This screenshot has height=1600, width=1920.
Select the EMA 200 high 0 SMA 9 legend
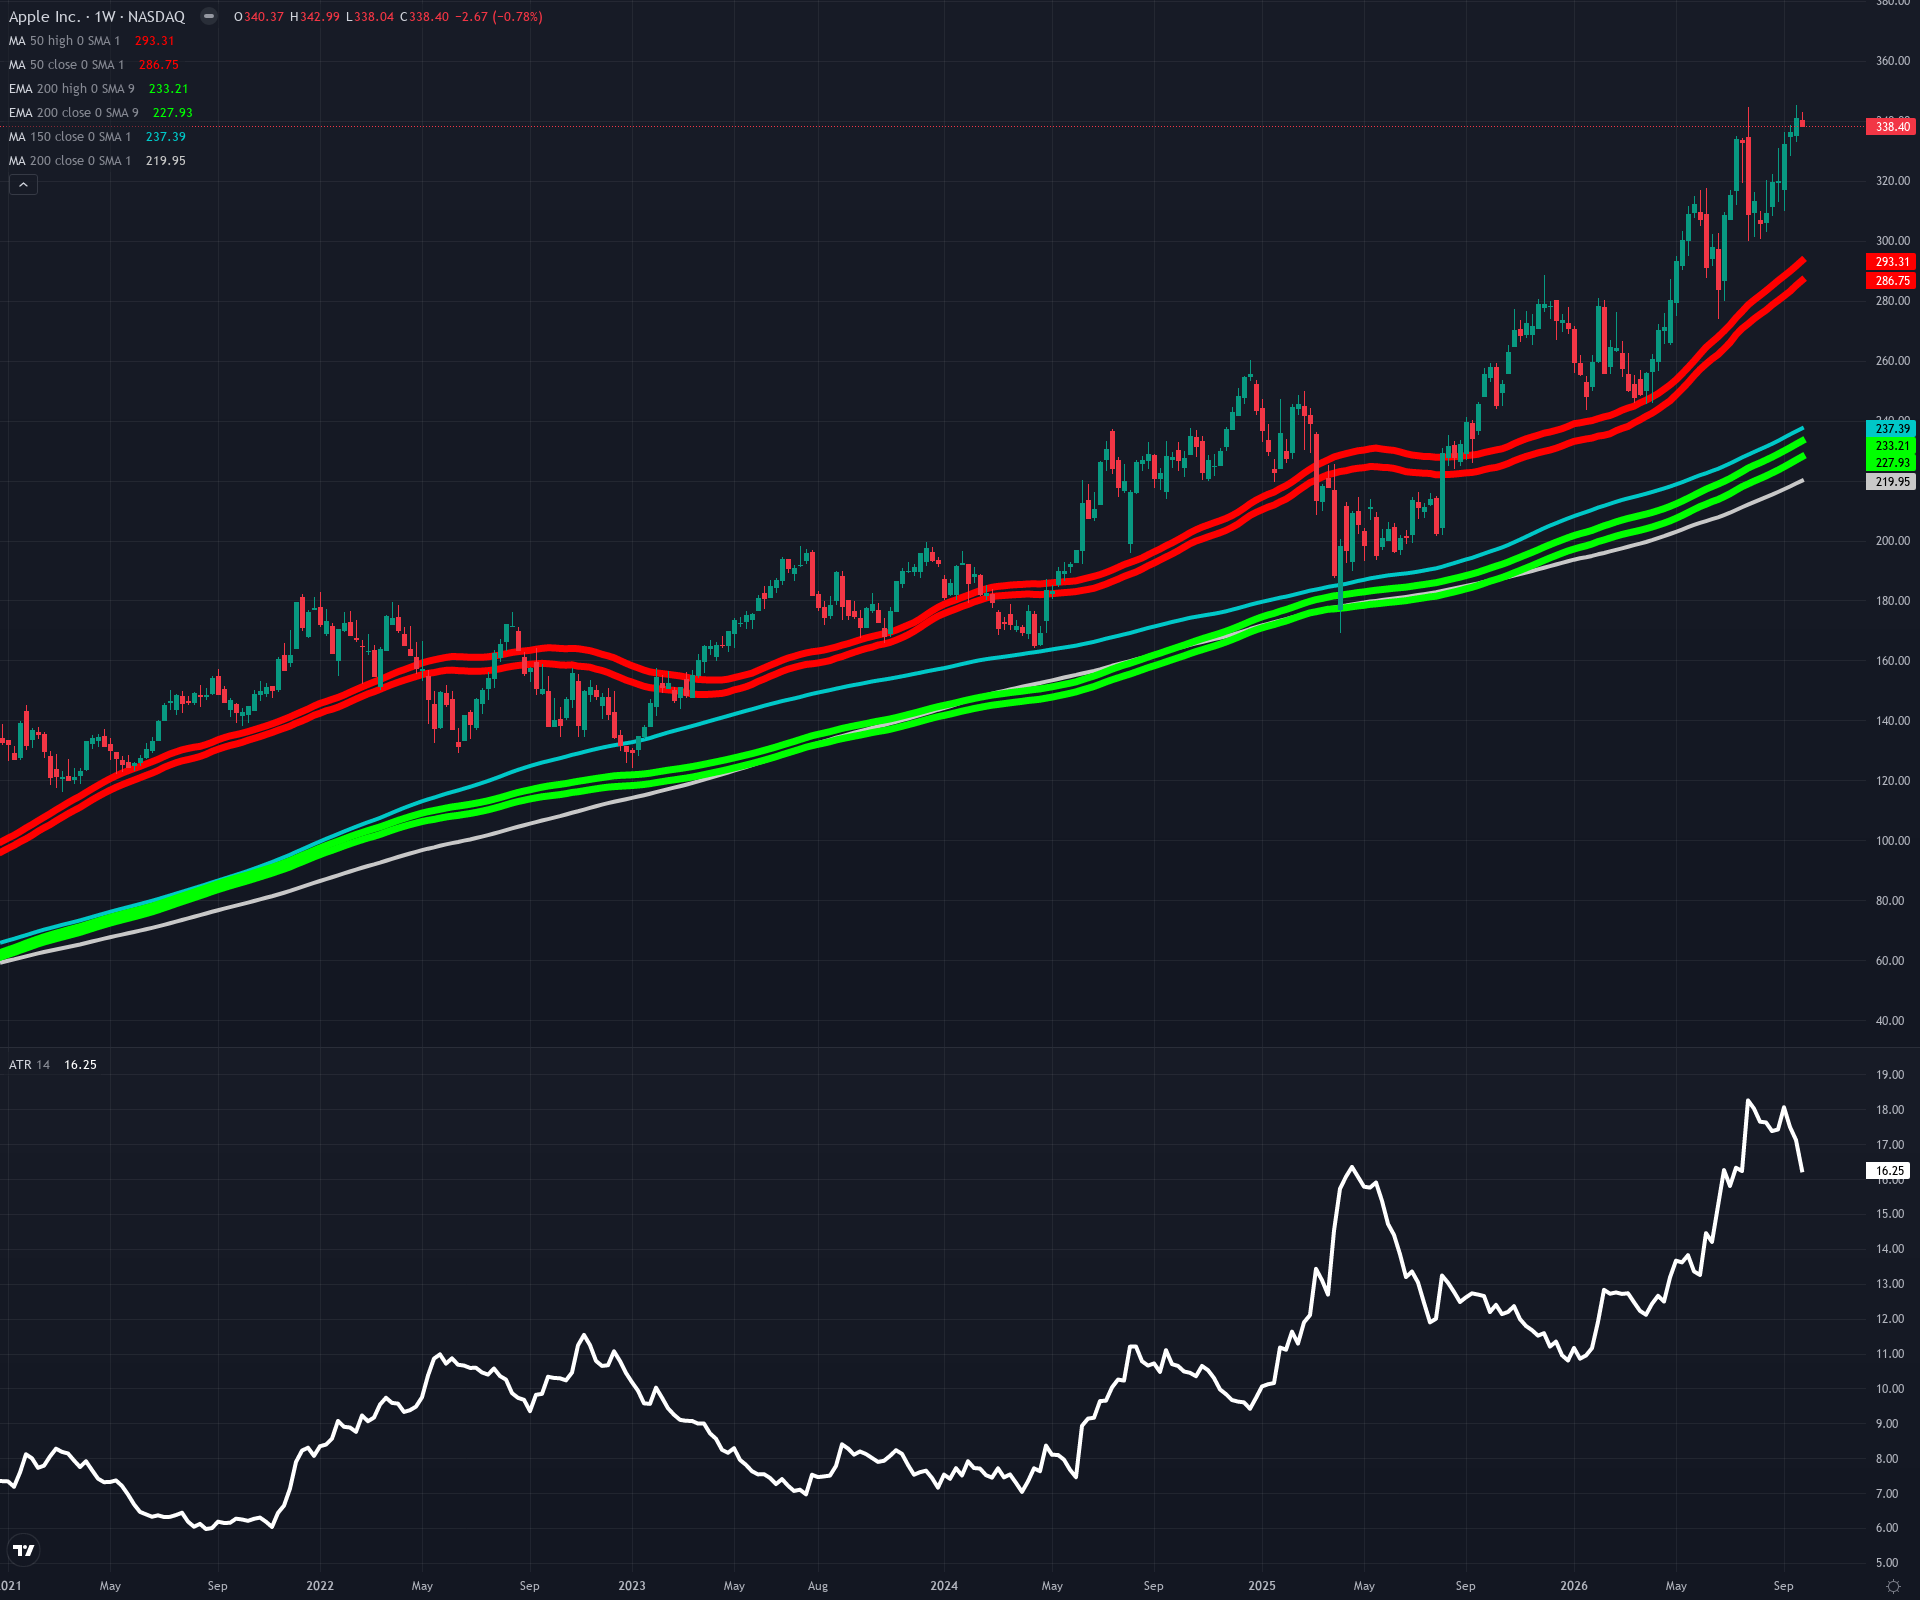click(71, 89)
